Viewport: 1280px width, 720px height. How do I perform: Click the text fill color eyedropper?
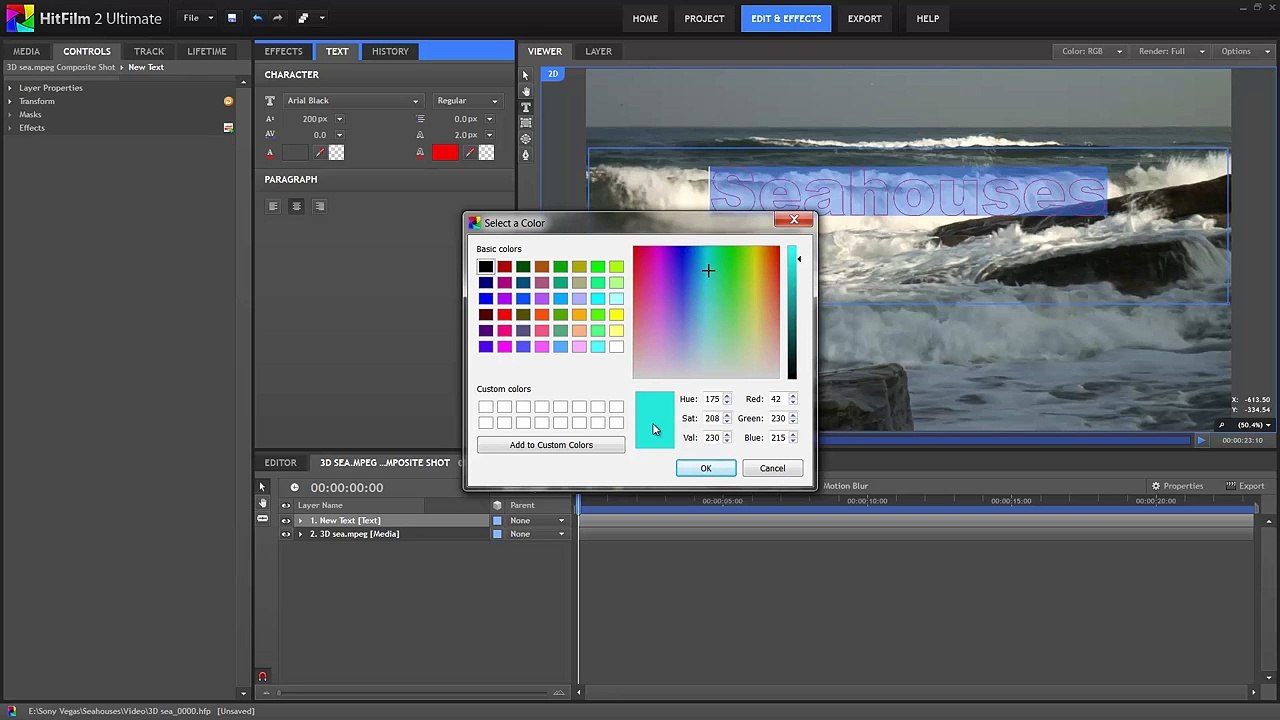tap(319, 153)
